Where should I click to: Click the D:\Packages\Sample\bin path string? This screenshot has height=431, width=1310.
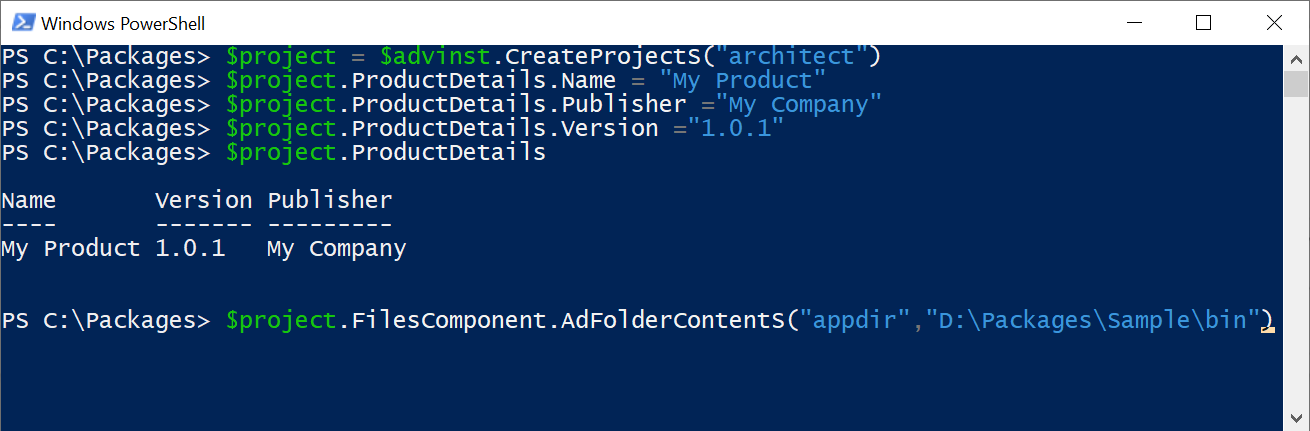pyautogui.click(x=1093, y=320)
